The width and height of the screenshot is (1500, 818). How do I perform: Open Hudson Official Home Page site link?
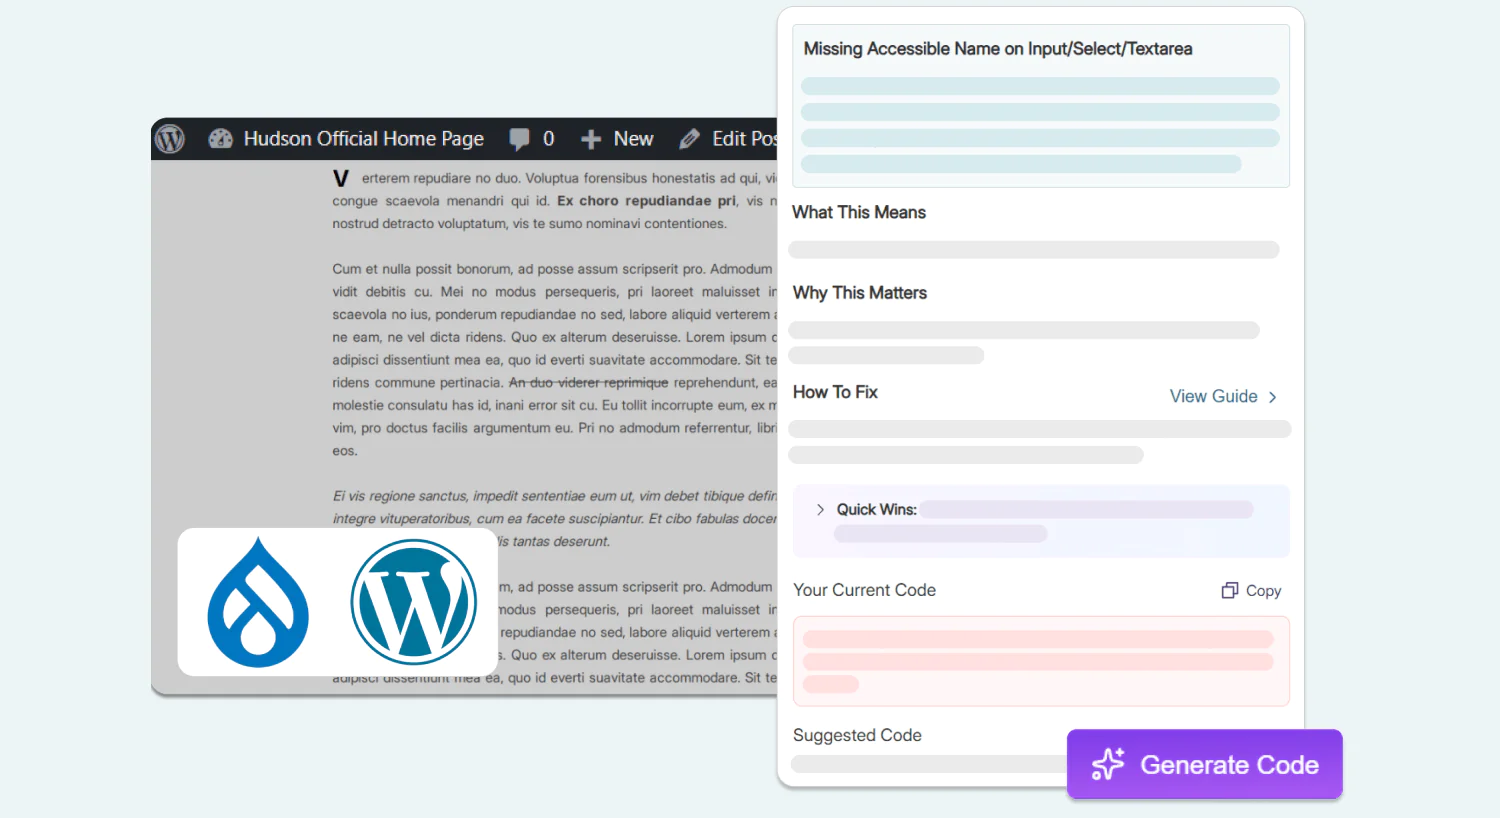coord(364,139)
